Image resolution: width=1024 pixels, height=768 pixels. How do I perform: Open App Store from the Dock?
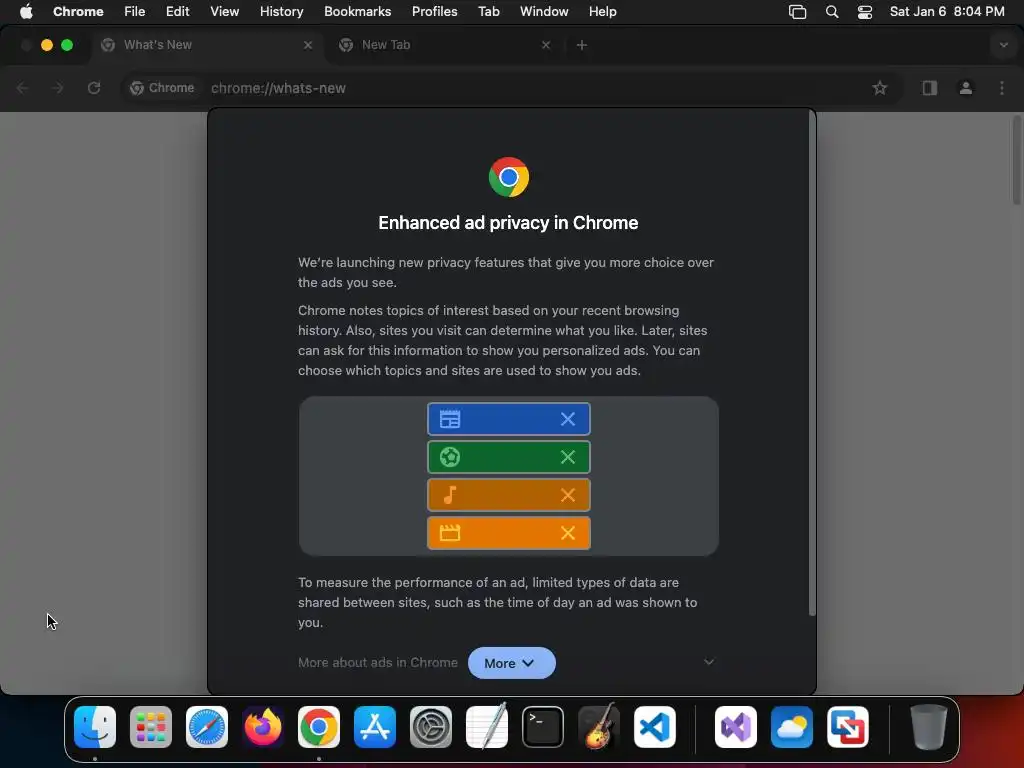375,727
